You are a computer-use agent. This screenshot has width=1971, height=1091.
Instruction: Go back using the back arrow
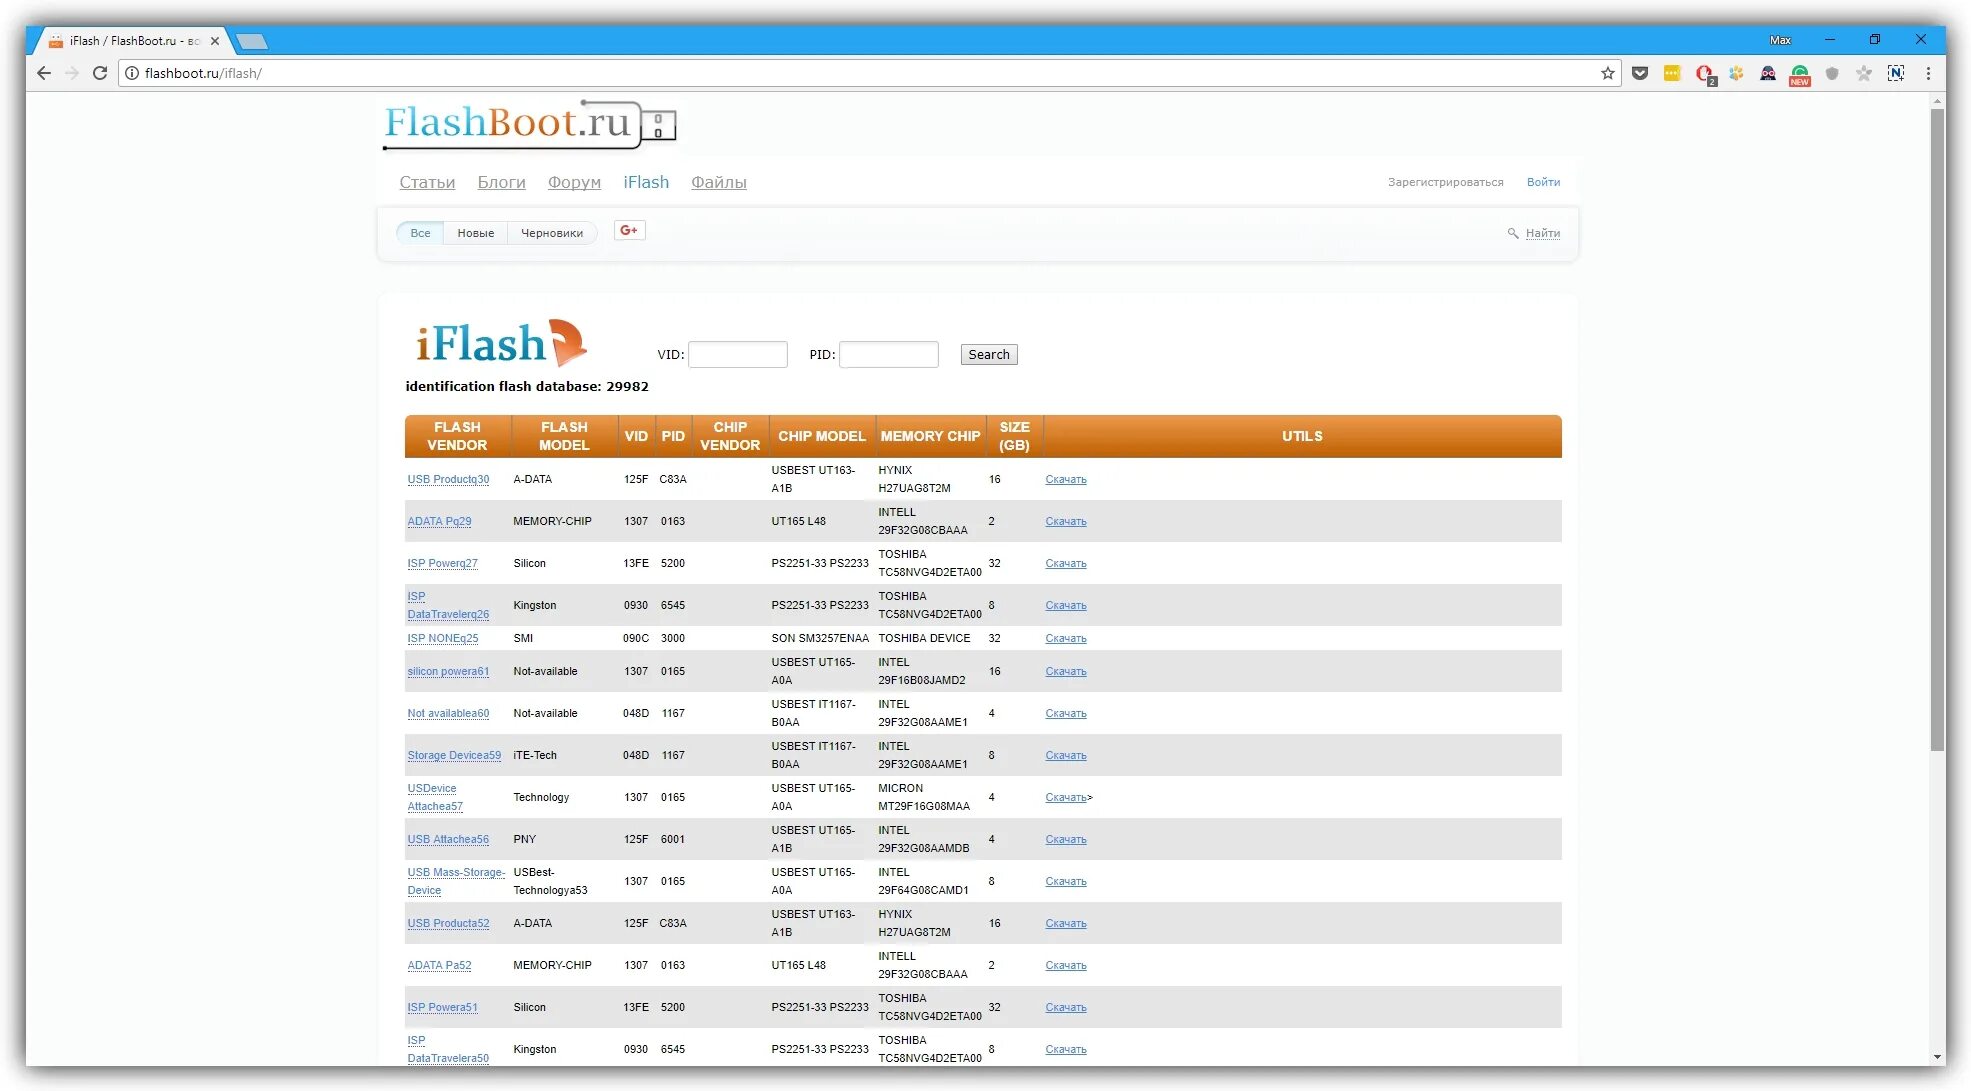44,73
